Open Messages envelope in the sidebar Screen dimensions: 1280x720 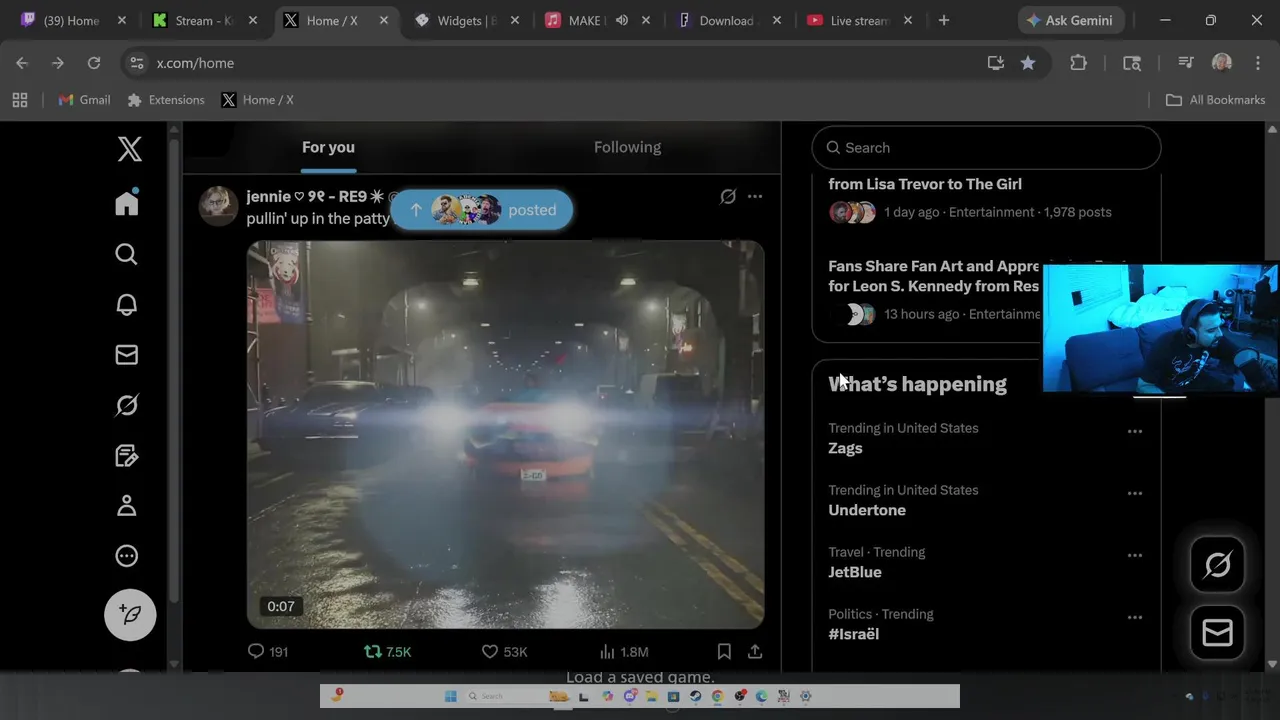[x=126, y=355]
